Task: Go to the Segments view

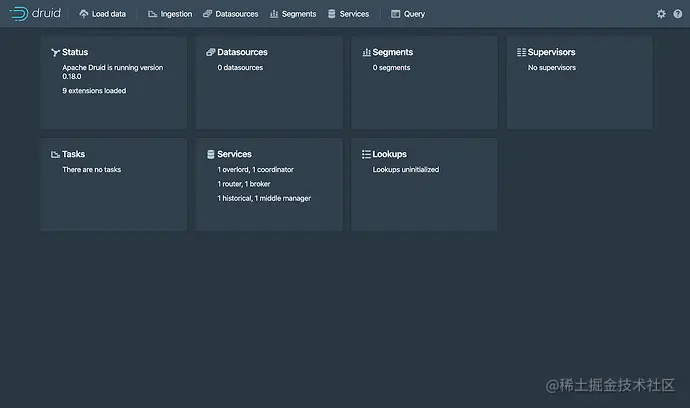Action: point(293,14)
